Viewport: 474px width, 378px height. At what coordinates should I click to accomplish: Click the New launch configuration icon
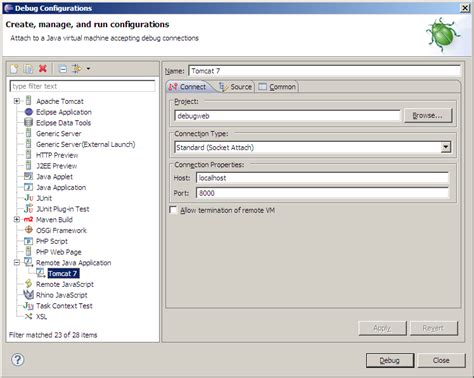tap(14, 69)
